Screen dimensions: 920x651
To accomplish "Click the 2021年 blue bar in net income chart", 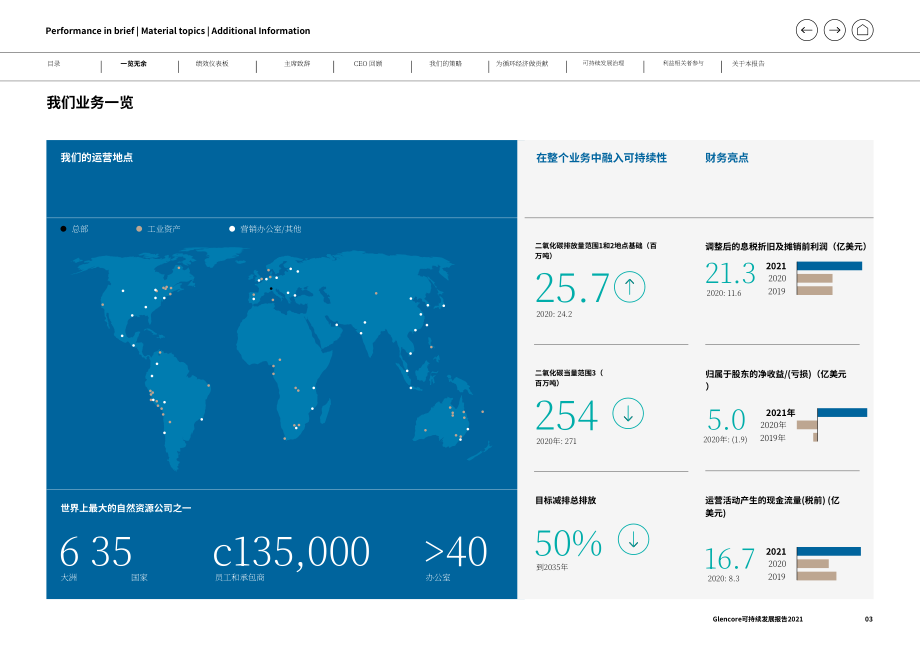I will [x=842, y=412].
